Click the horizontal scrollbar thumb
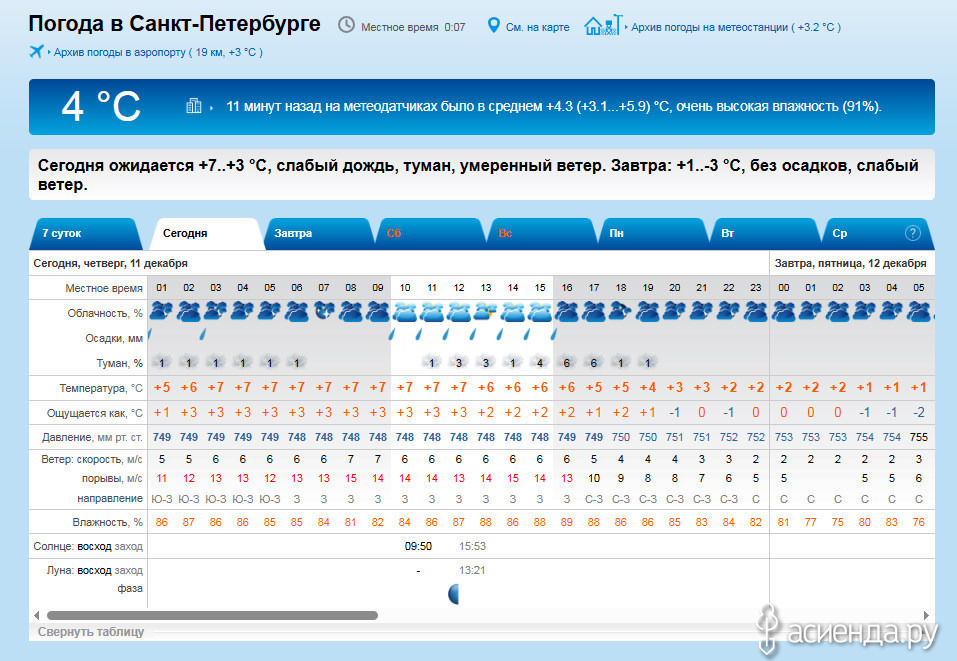The height and width of the screenshot is (661, 957). pyautogui.click(x=212, y=615)
